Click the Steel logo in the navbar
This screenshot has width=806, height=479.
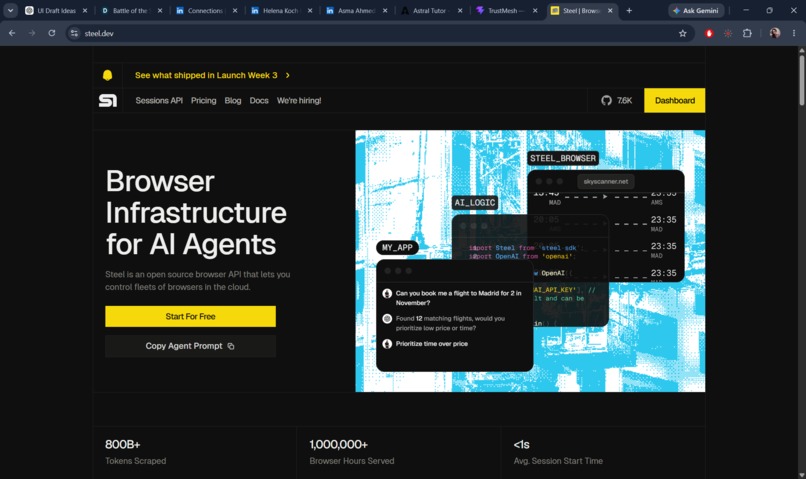point(107,101)
